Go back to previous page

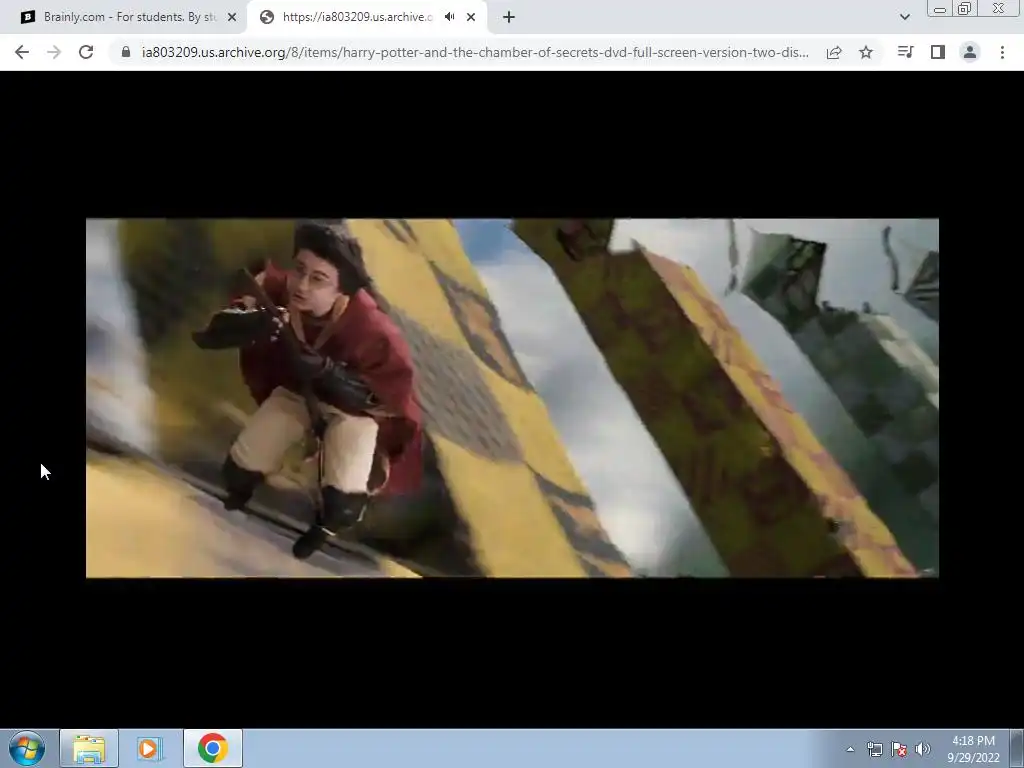coord(22,52)
